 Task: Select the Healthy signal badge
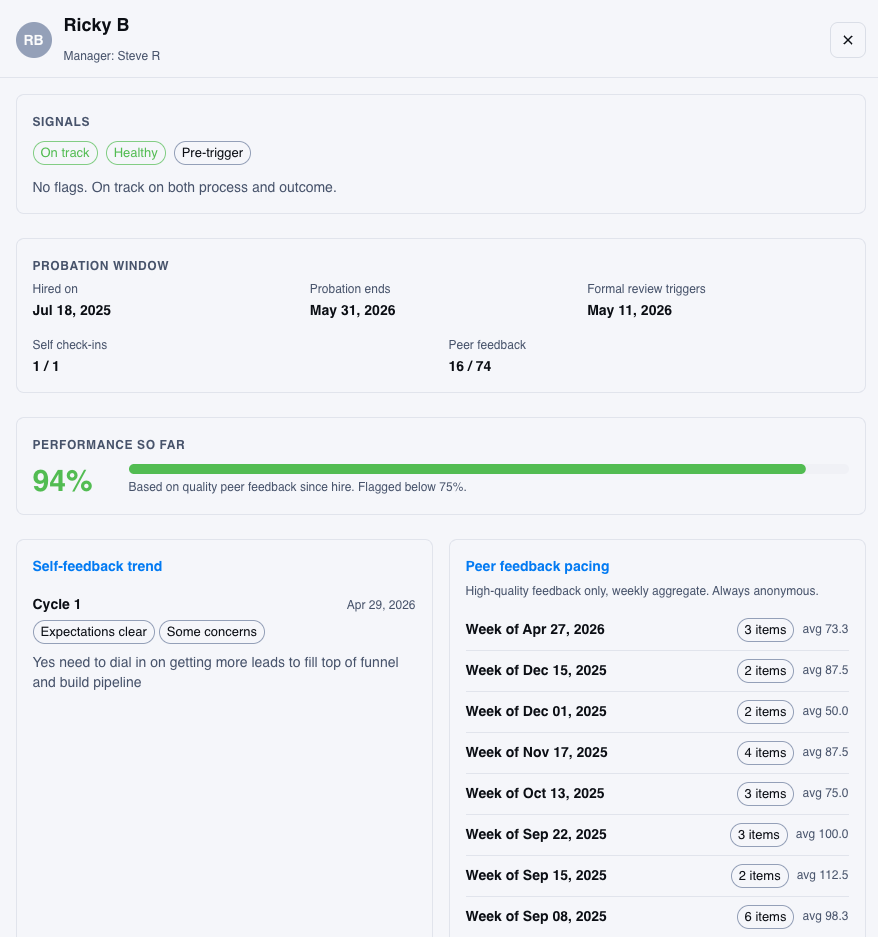pos(136,153)
